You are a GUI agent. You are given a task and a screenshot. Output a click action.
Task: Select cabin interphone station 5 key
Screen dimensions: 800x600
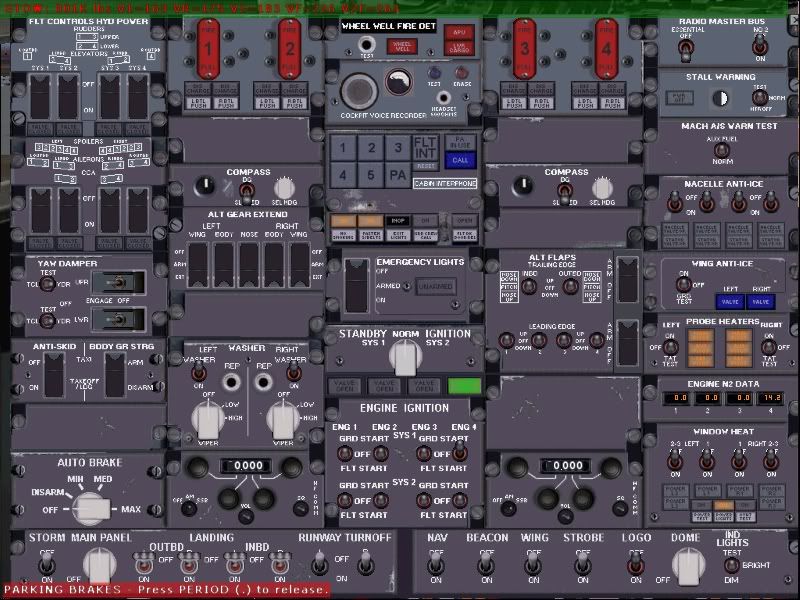370,176
